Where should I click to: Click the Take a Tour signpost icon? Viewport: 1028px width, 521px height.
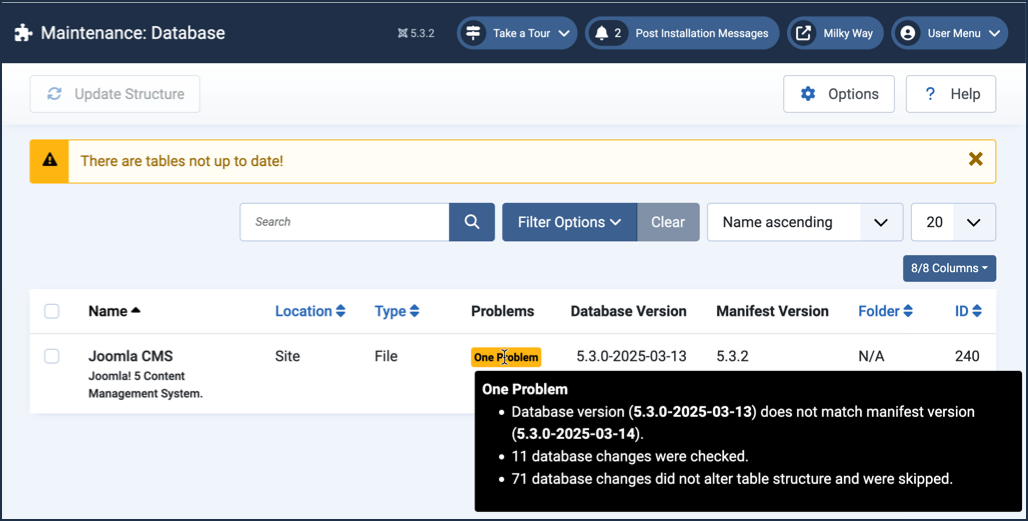pos(473,33)
